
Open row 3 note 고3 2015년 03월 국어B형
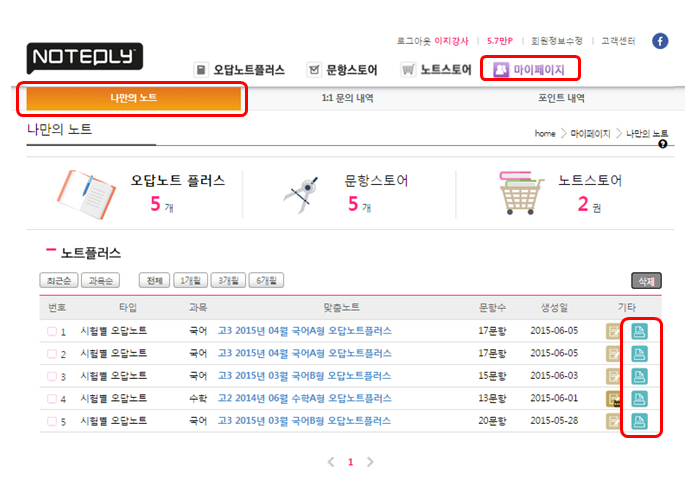(304, 376)
